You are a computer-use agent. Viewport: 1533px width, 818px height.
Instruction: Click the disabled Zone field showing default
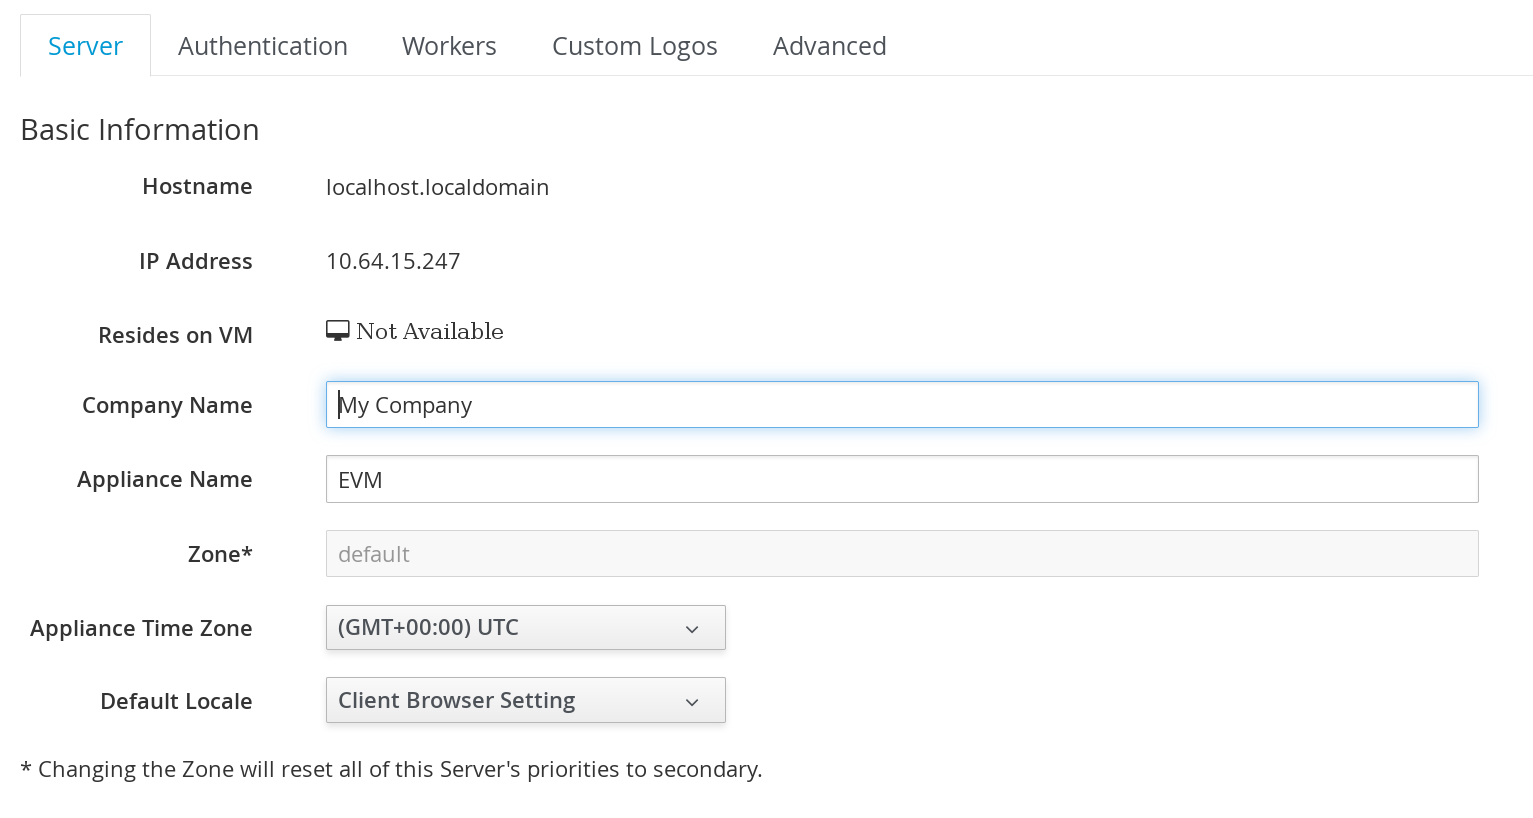(x=901, y=554)
